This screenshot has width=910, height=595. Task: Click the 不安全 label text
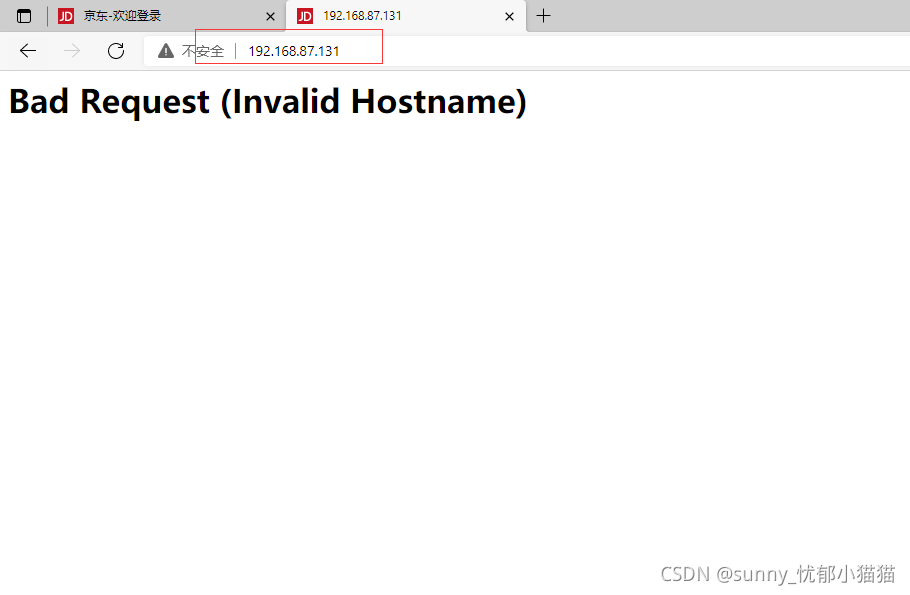203,51
